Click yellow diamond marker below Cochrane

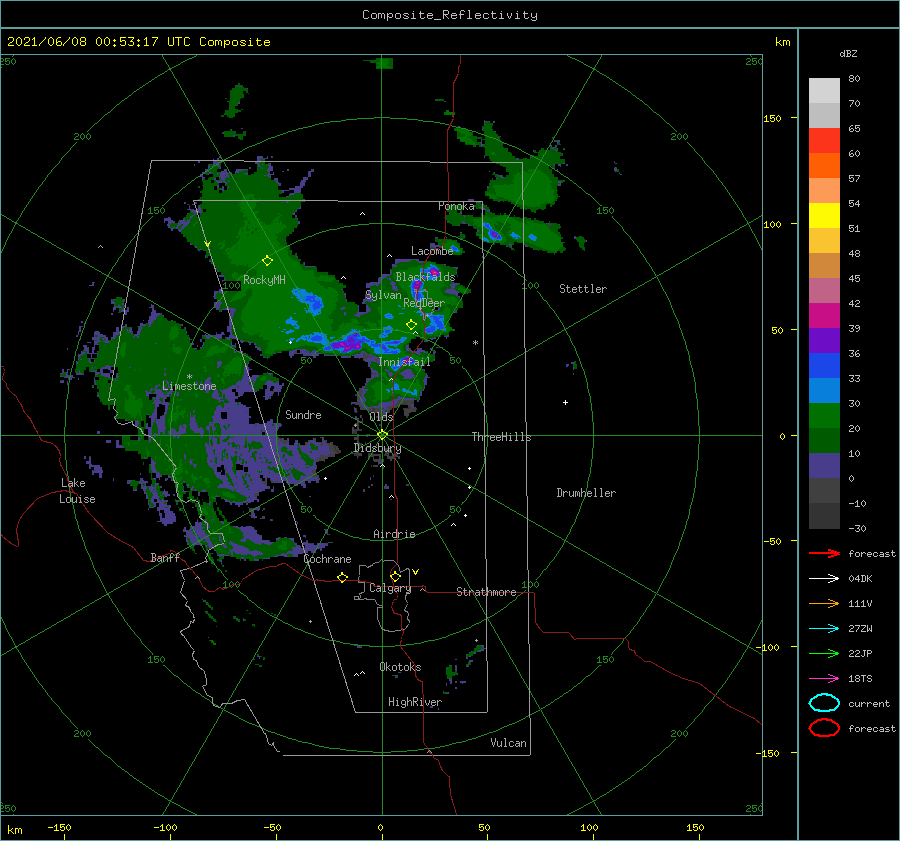tap(342, 577)
